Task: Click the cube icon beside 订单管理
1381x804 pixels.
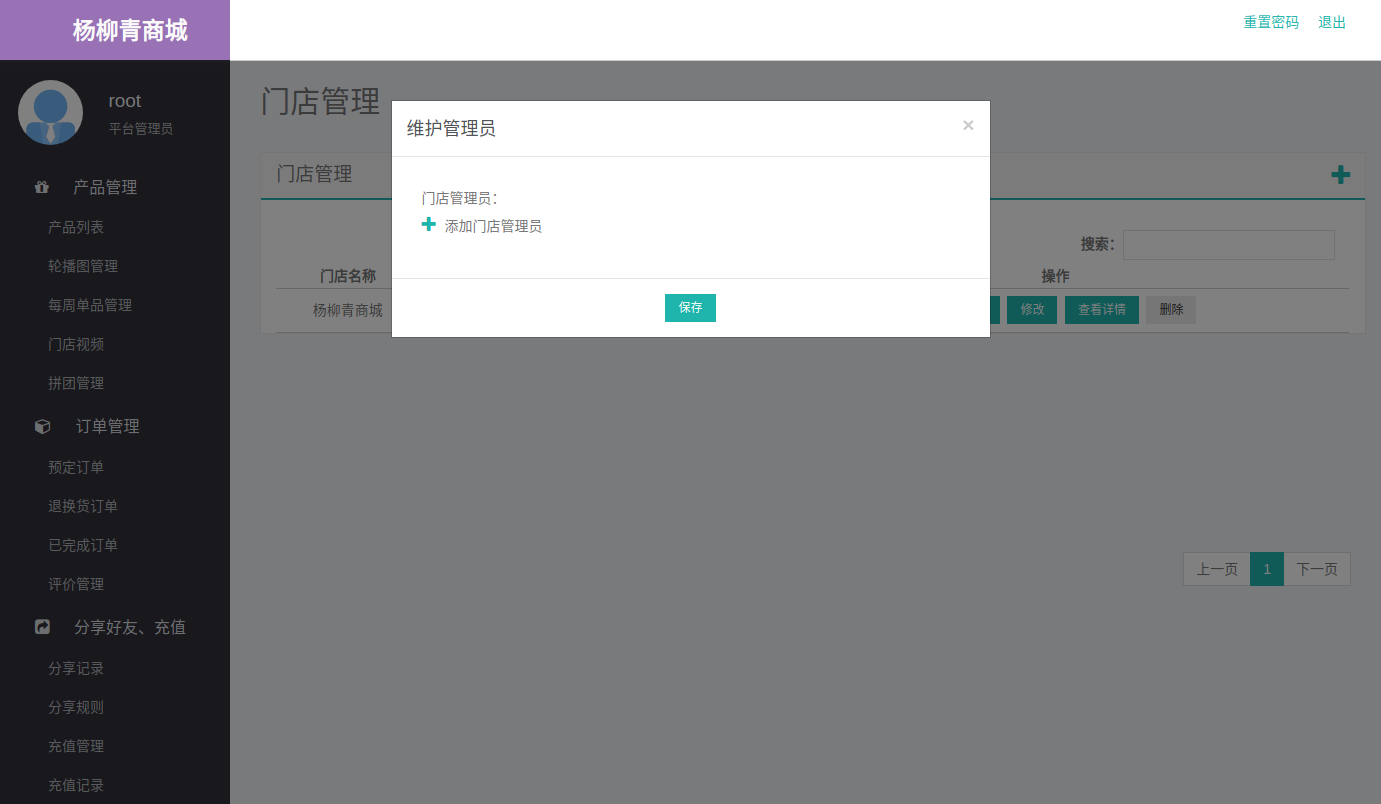Action: point(42,426)
